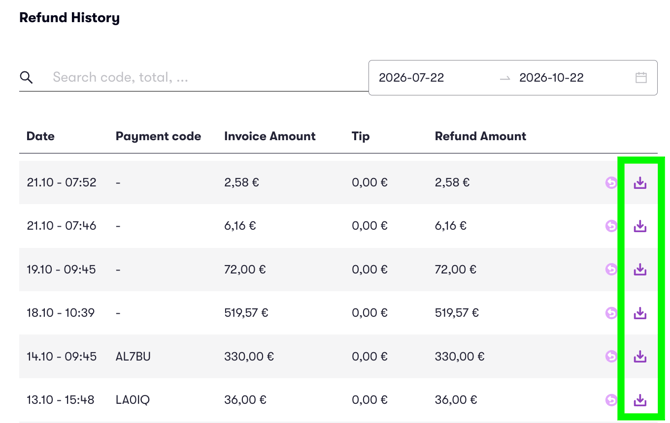Click date 21.10 - 07:52
The width and height of the screenshot is (670, 423).
tap(62, 183)
